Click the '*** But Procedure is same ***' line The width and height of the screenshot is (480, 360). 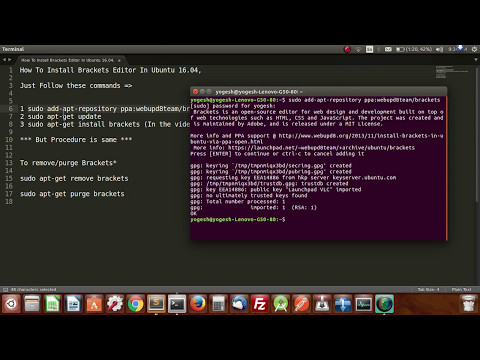point(76,140)
